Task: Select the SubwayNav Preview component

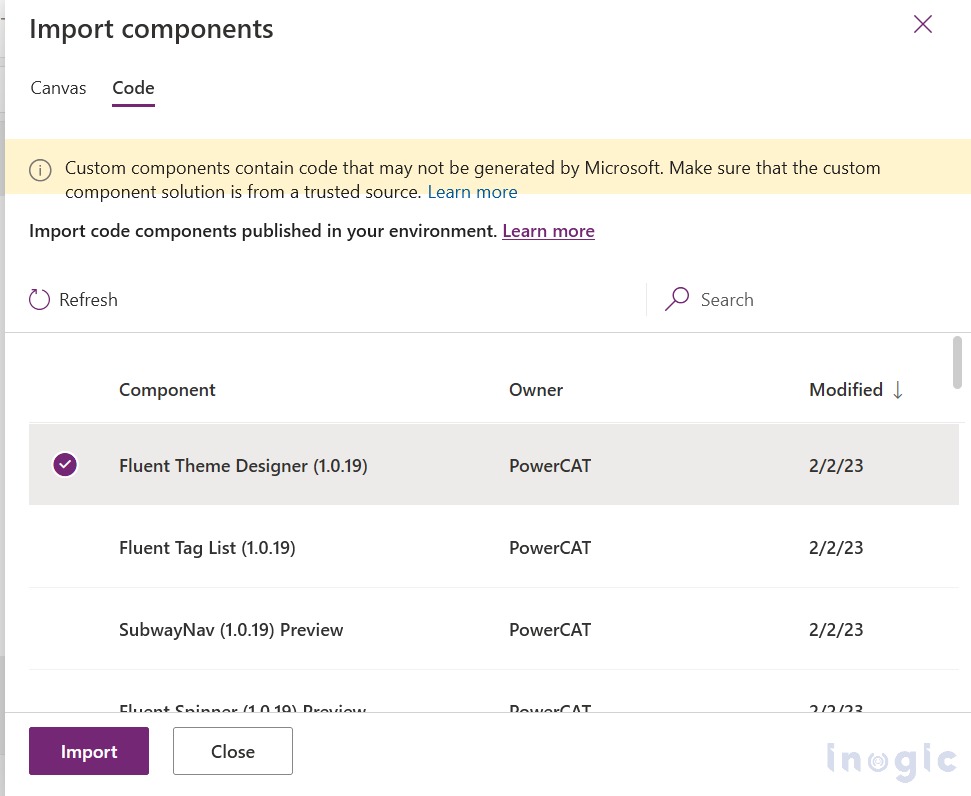Action: coord(231,629)
